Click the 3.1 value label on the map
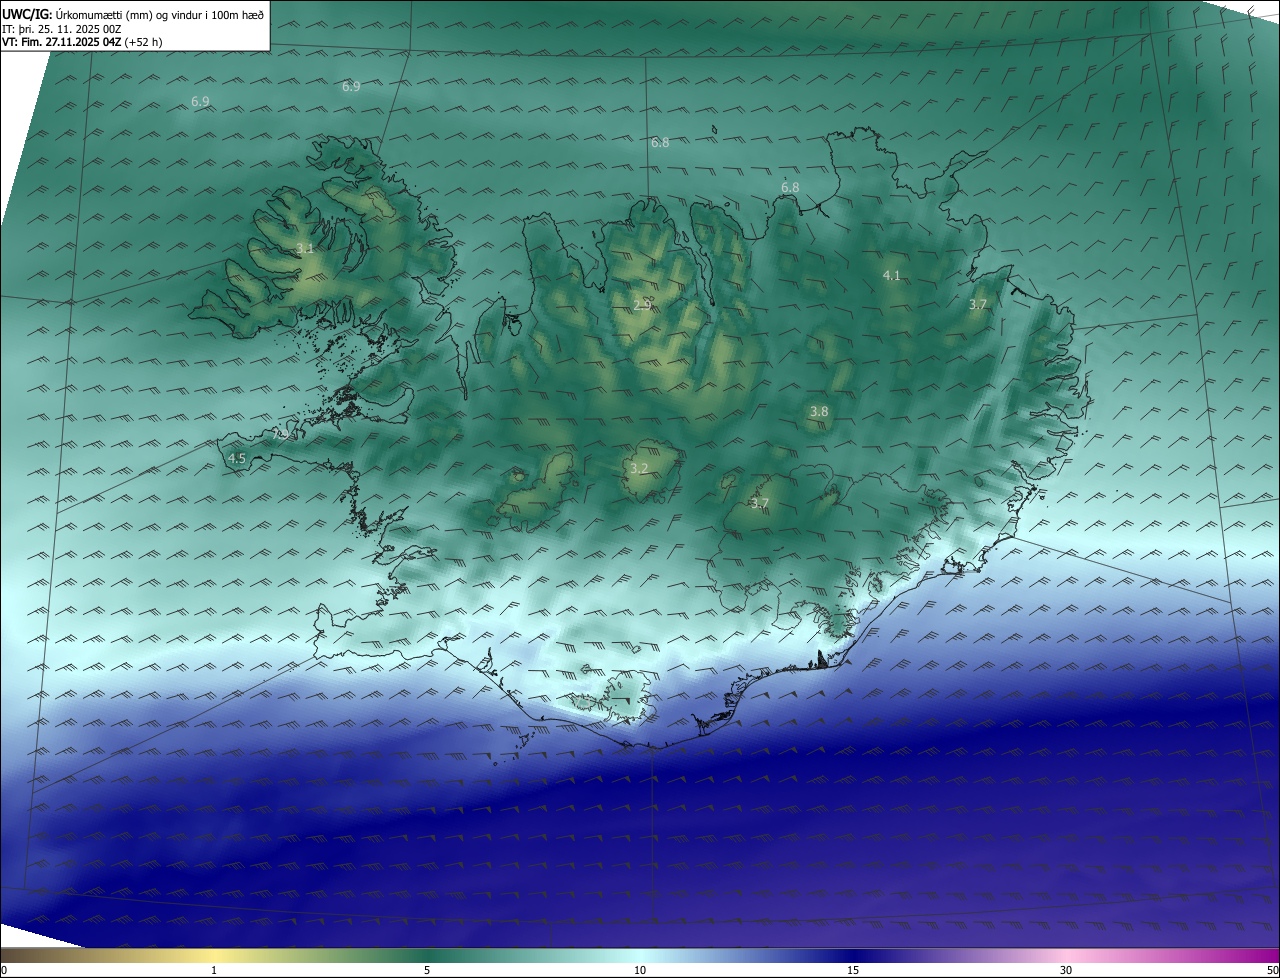This screenshot has width=1280, height=978. [x=305, y=248]
